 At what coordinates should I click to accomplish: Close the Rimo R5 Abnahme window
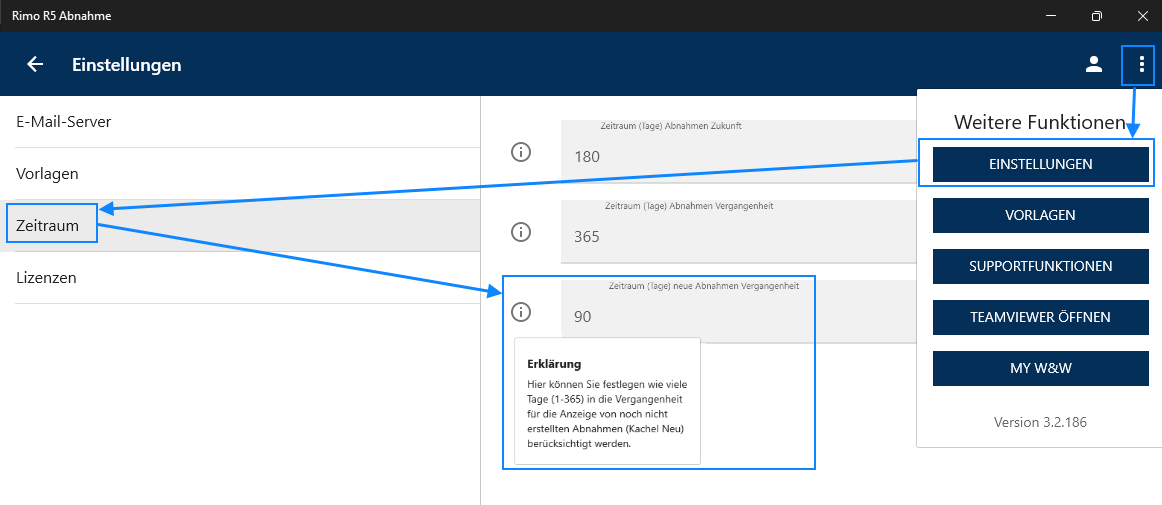[x=1141, y=16]
